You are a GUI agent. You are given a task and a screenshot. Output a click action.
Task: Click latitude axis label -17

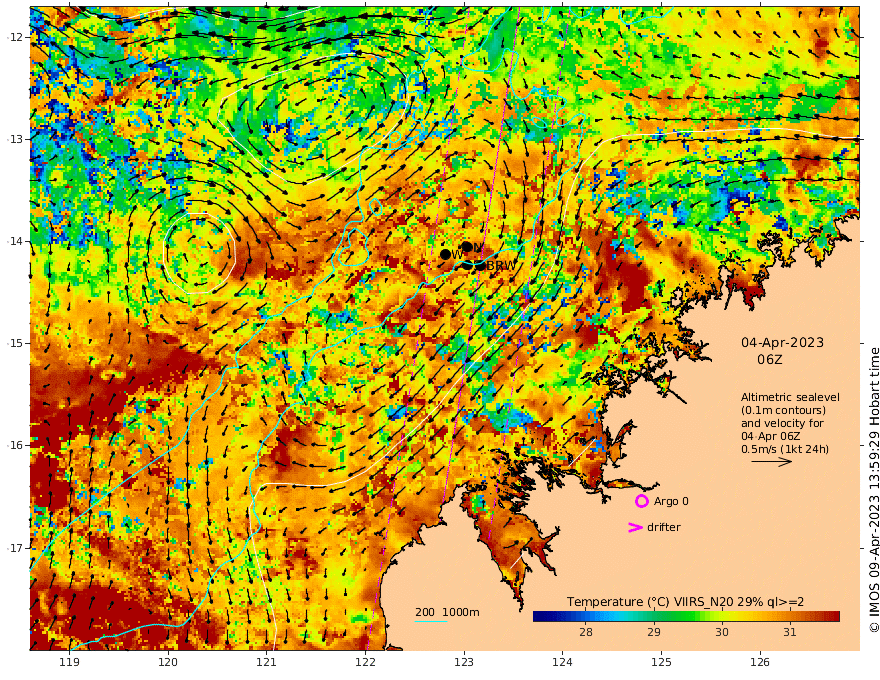15,548
